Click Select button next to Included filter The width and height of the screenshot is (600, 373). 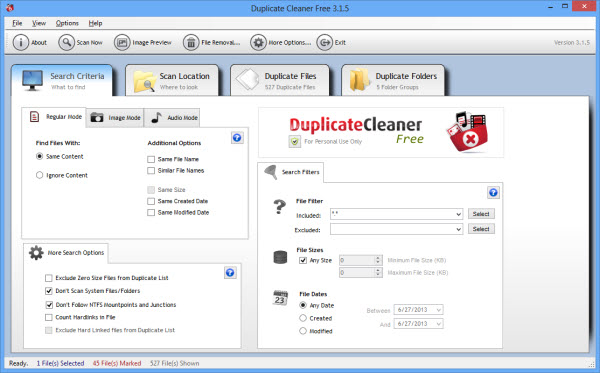click(x=481, y=214)
